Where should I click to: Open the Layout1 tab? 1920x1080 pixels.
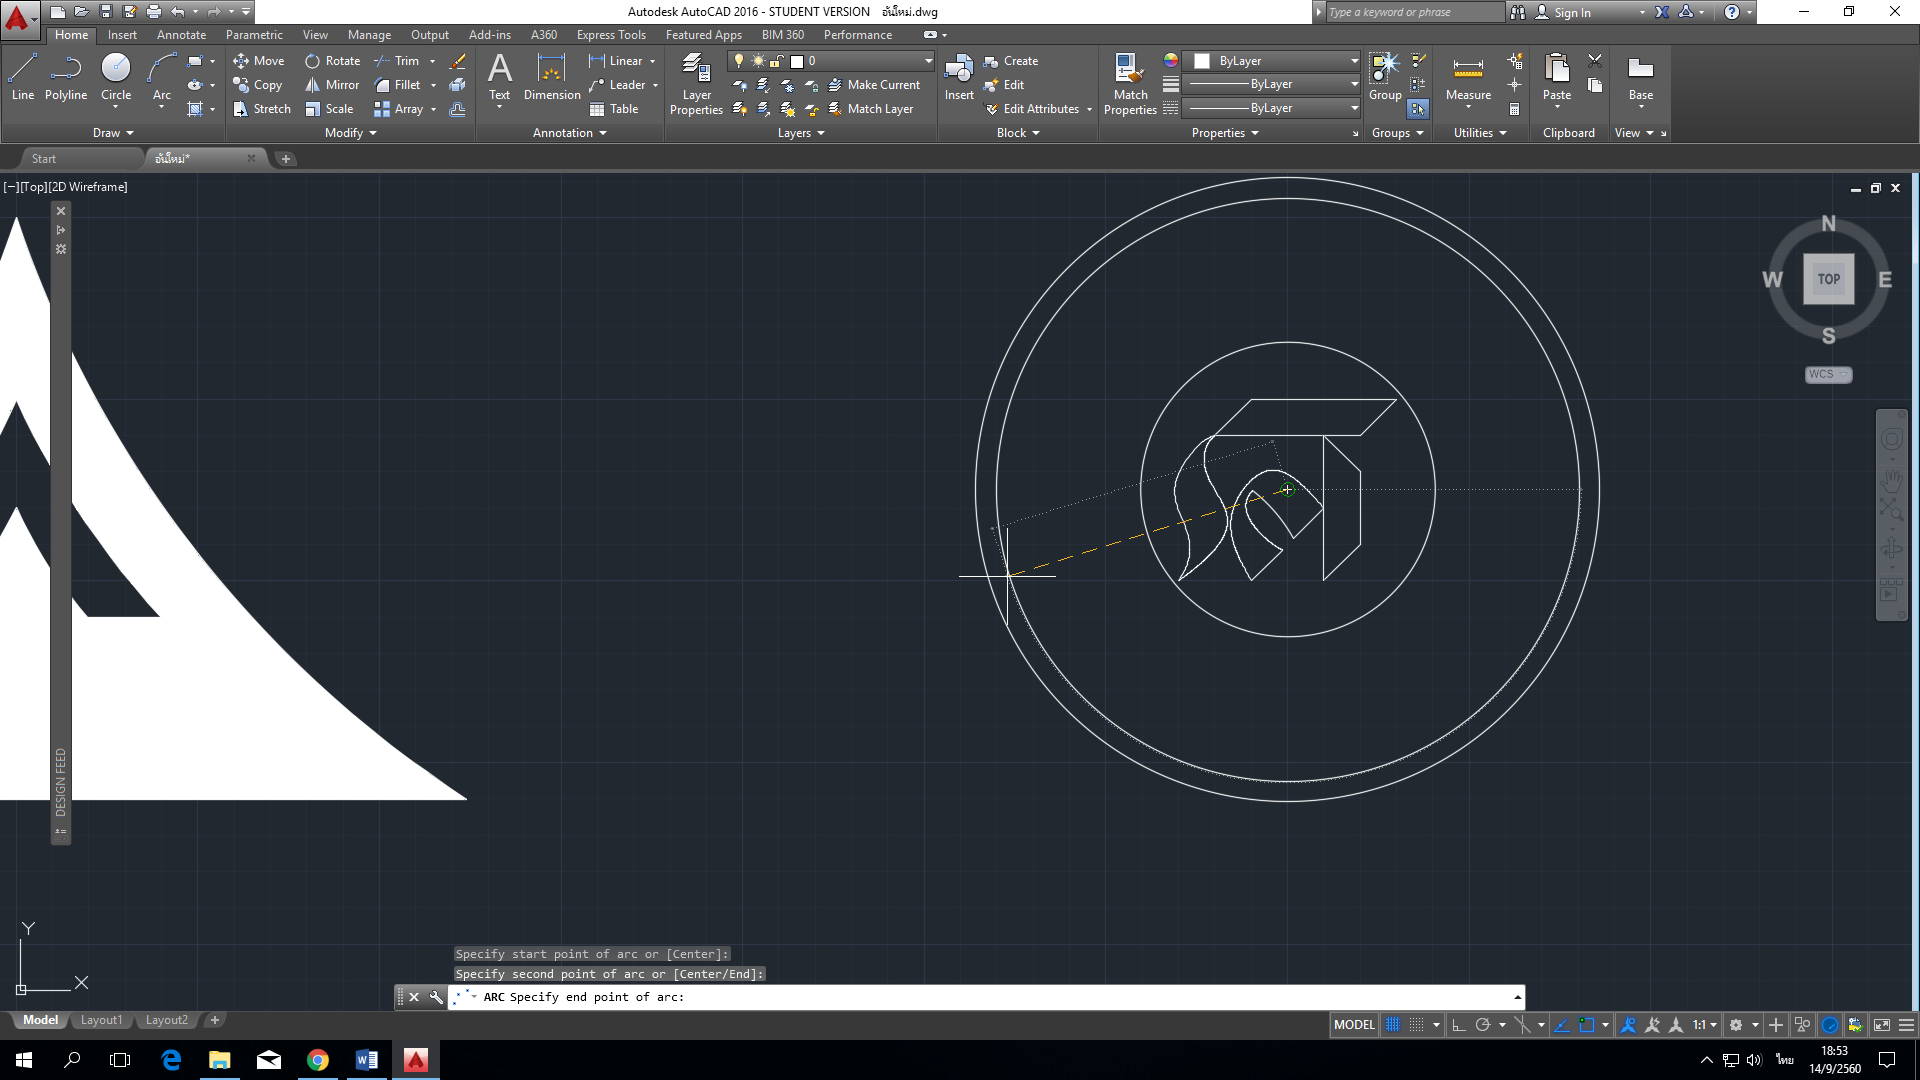pyautogui.click(x=101, y=1020)
